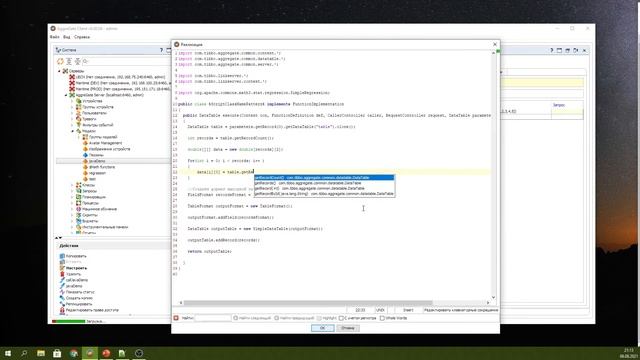Click the Найти следующий option in find bar
Viewport: 640px width, 360px height.
click(x=252, y=318)
